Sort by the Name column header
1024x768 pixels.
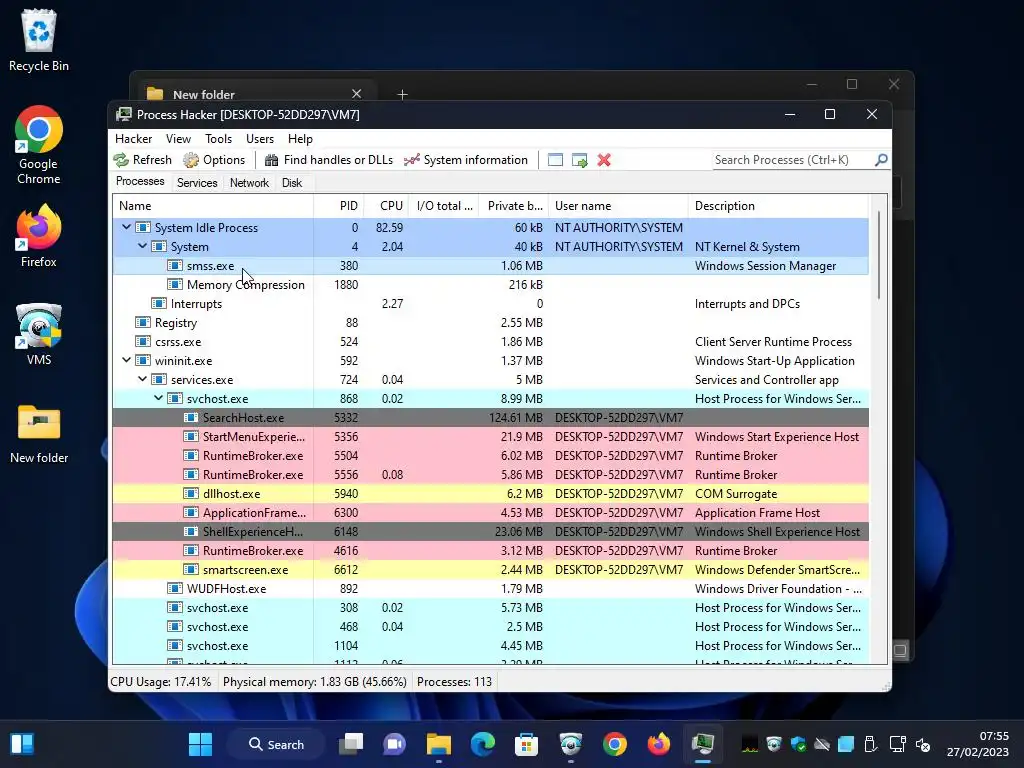(213, 206)
